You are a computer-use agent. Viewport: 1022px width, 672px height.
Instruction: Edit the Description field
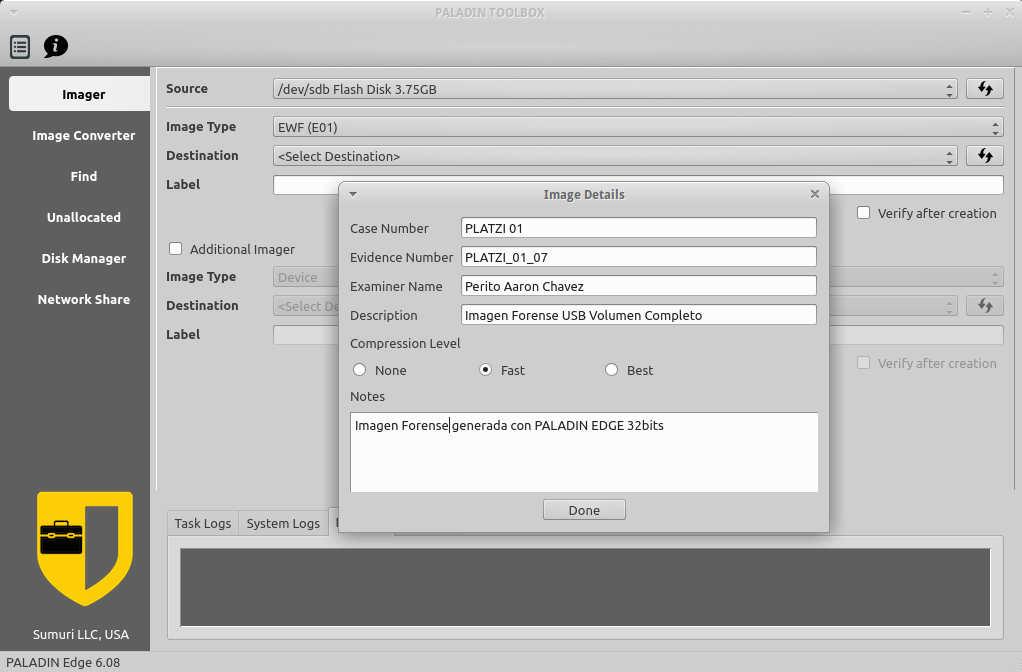tap(638, 315)
